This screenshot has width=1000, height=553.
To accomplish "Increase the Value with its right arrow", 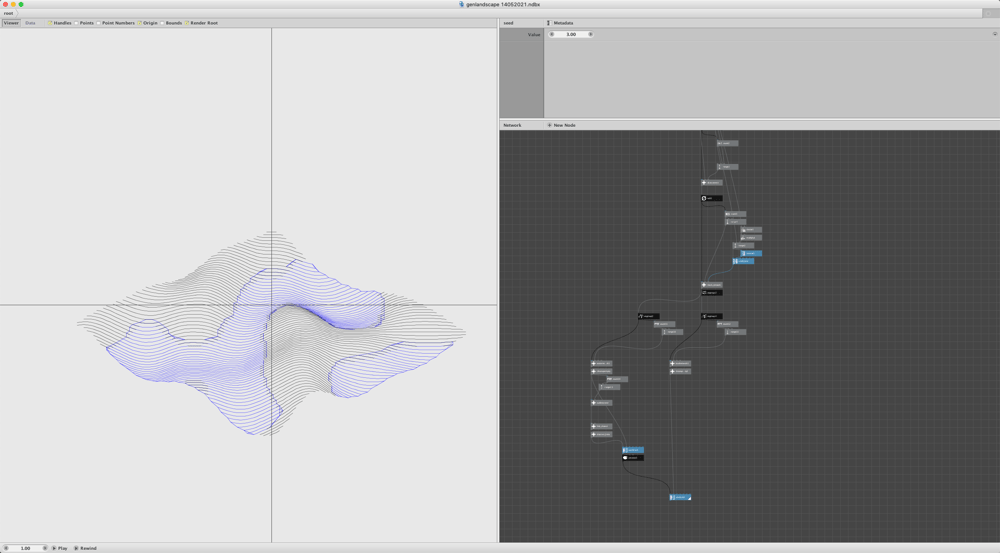I will pyautogui.click(x=591, y=34).
